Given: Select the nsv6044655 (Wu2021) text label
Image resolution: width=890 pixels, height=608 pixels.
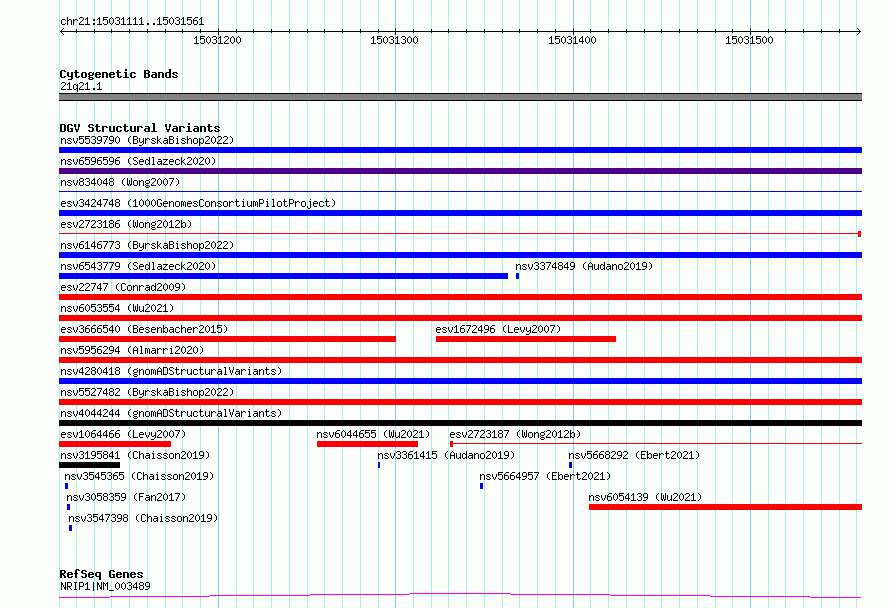Looking at the screenshot, I should 373,434.
